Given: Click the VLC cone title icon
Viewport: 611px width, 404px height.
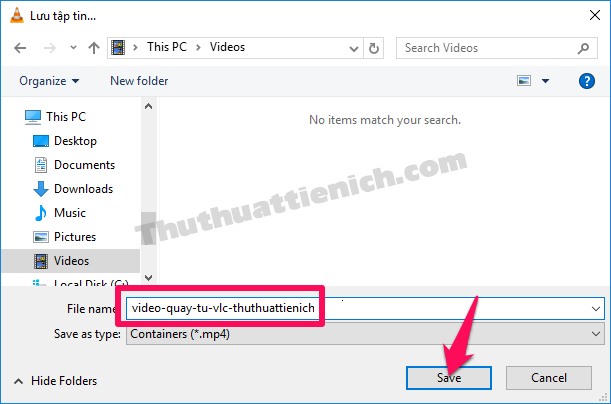Looking at the screenshot, I should coord(16,15).
